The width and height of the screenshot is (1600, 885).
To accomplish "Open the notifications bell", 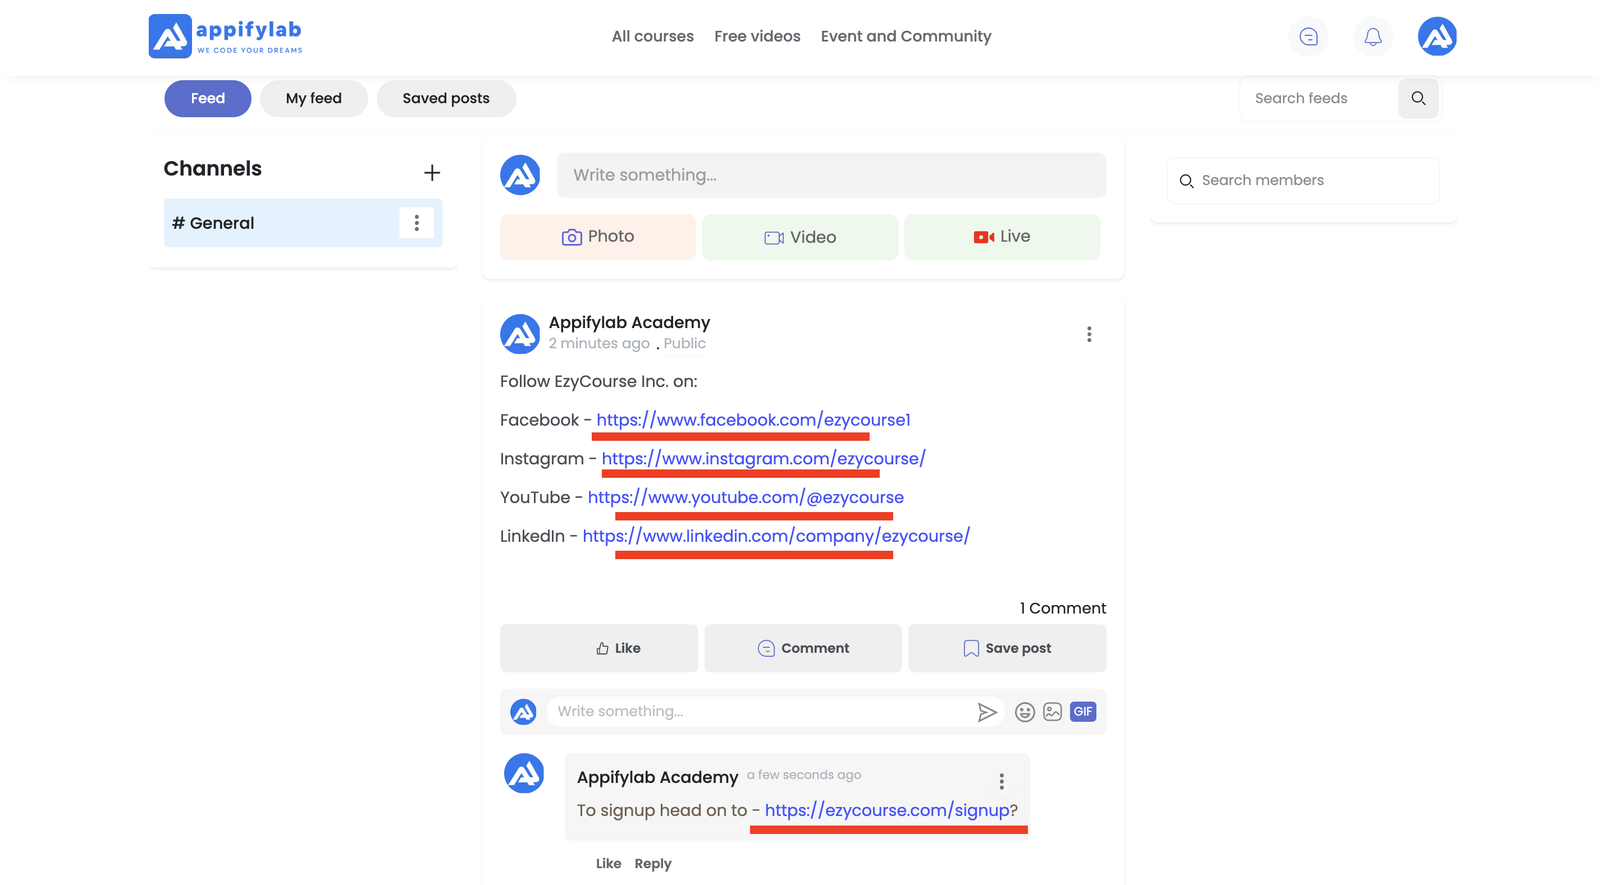I will 1372,37.
